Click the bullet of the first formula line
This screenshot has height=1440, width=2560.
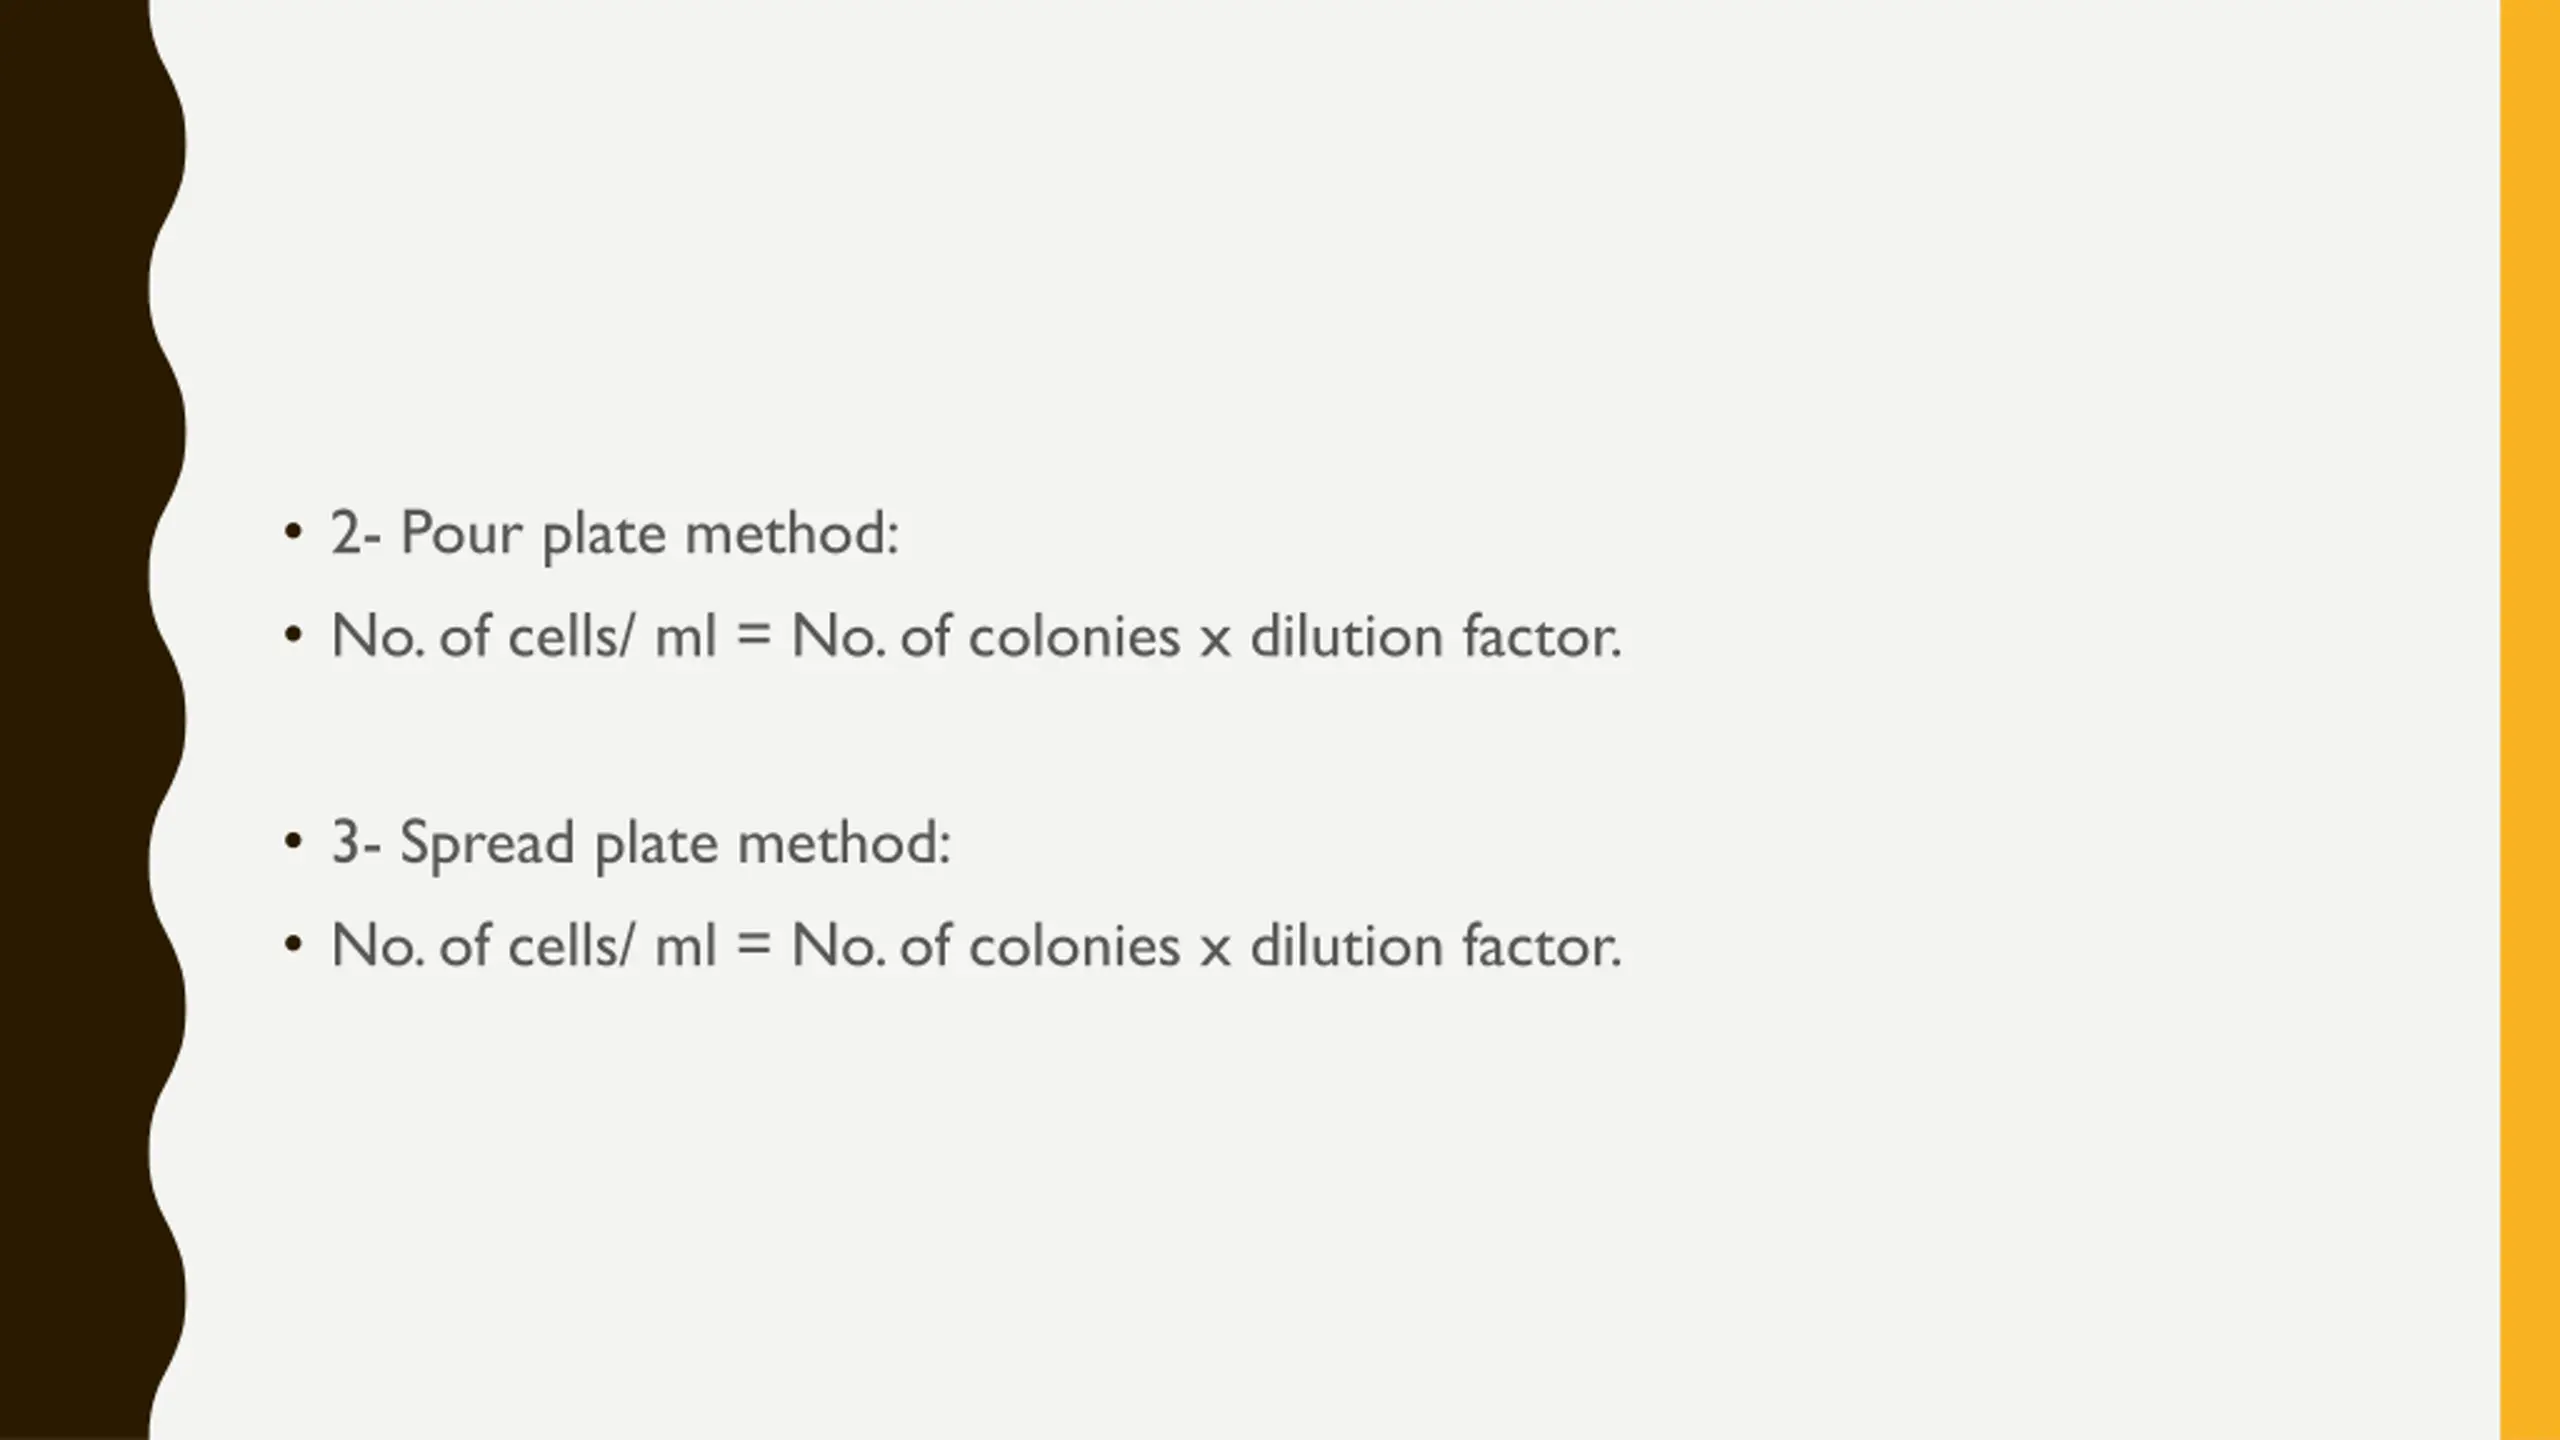292,634
